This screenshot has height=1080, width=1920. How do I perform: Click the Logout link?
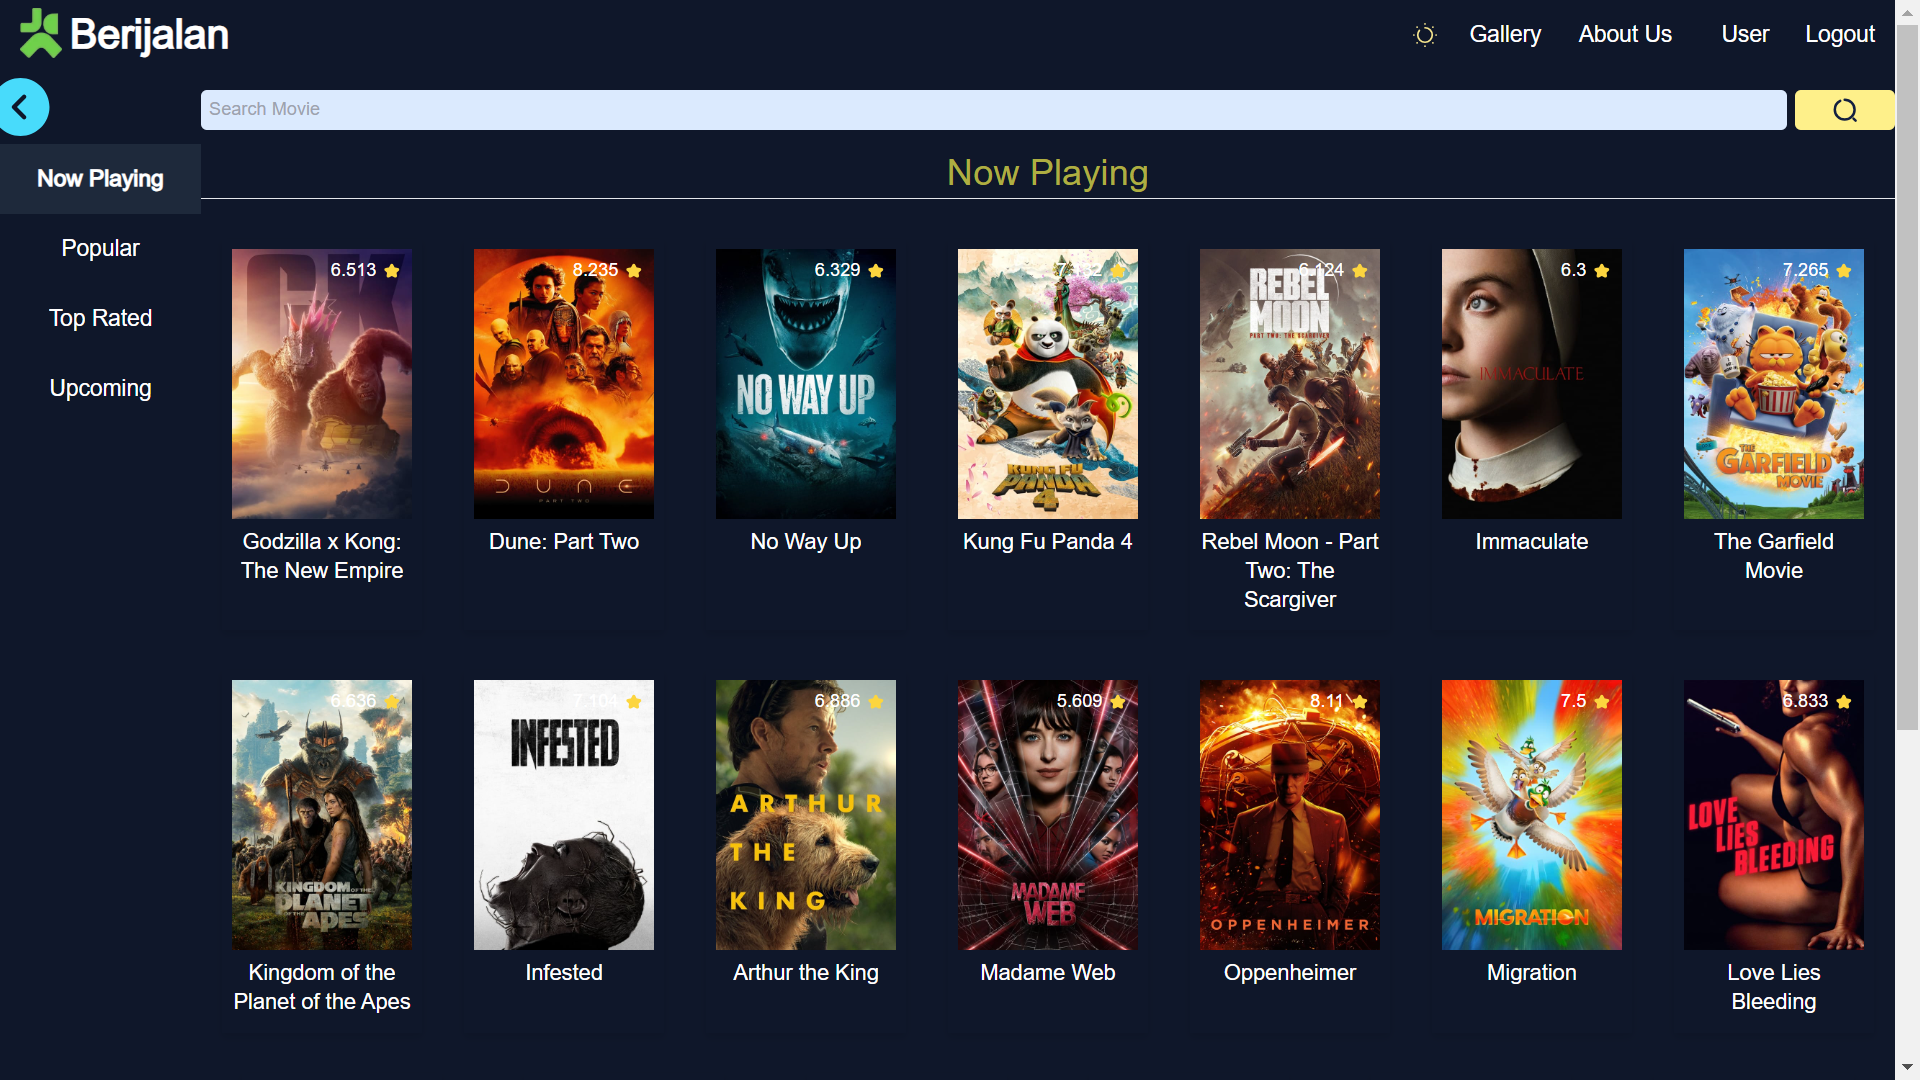tap(1840, 34)
